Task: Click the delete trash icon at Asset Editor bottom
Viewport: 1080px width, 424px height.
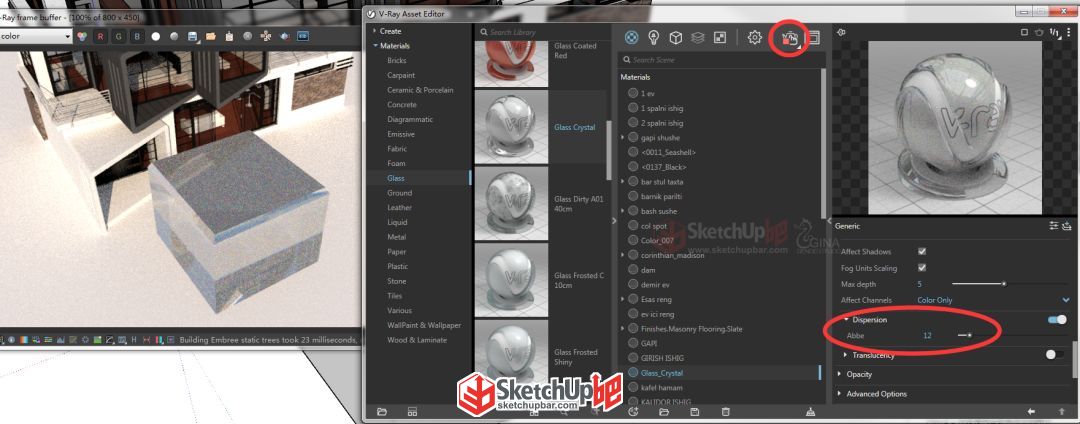Action: (725, 412)
